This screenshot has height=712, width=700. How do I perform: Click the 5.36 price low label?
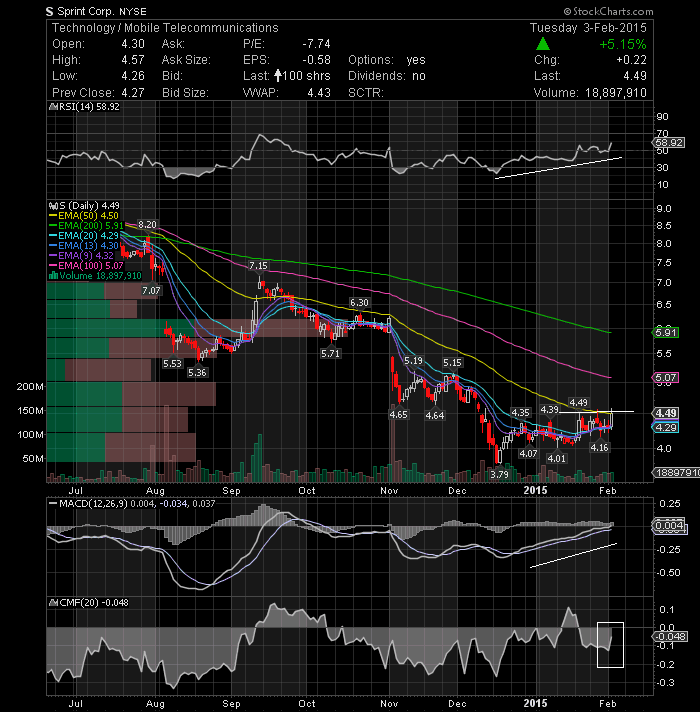197,372
